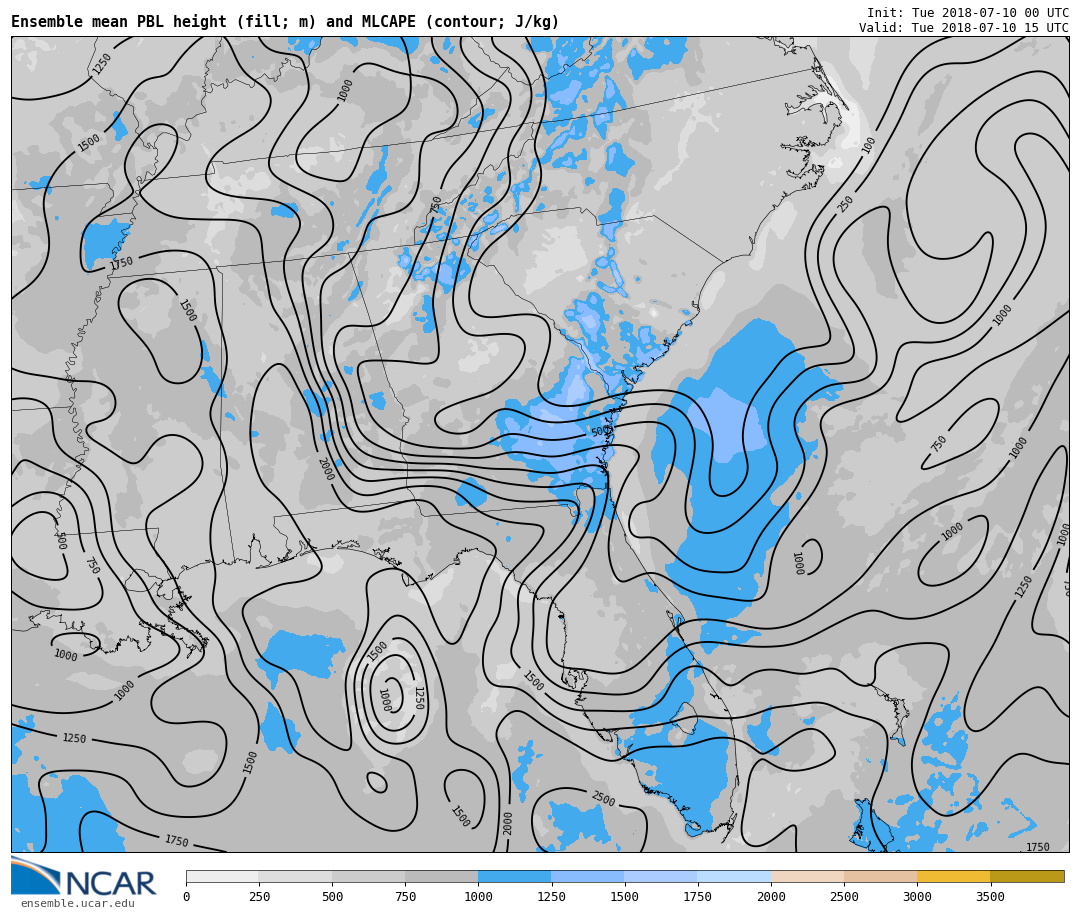The width and height of the screenshot is (1080, 915).
Task: Click the 3000–3500 orange color bar segment
Action: click(953, 876)
